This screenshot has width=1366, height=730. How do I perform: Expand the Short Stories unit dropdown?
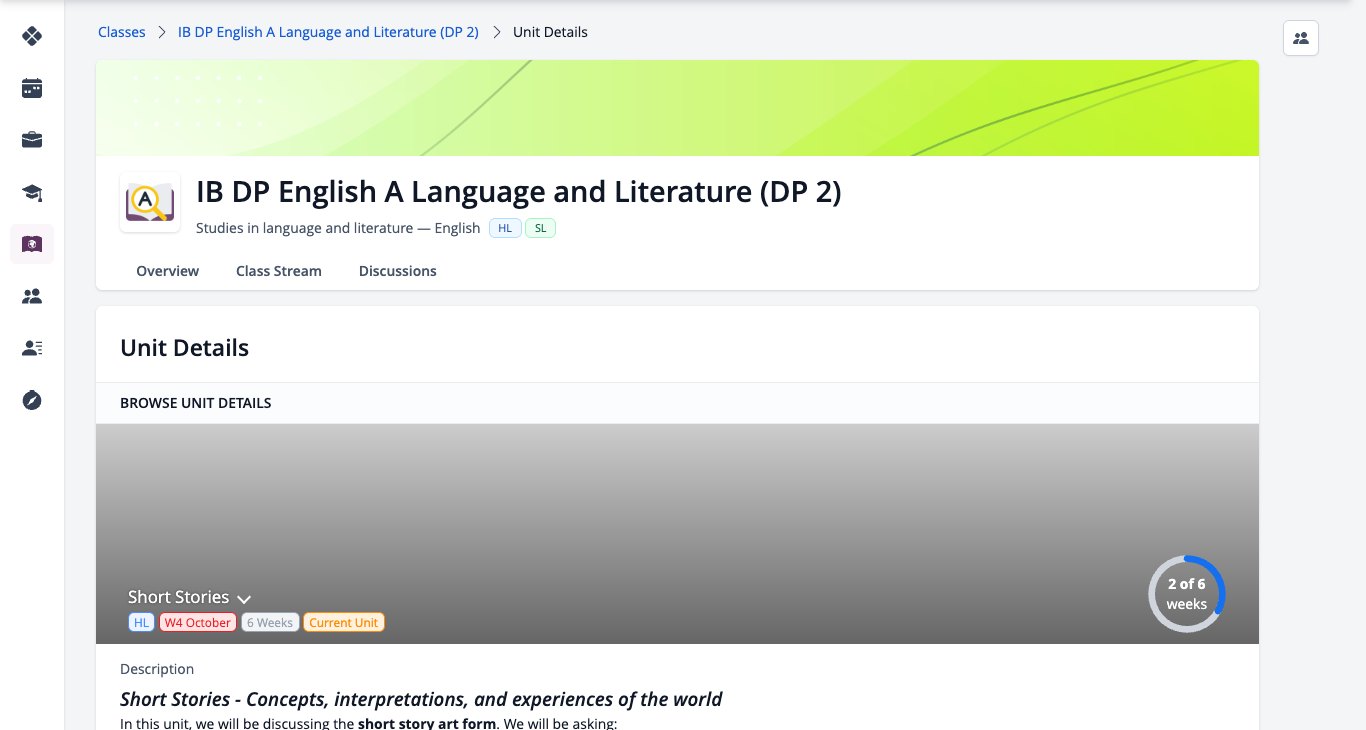[x=189, y=597]
